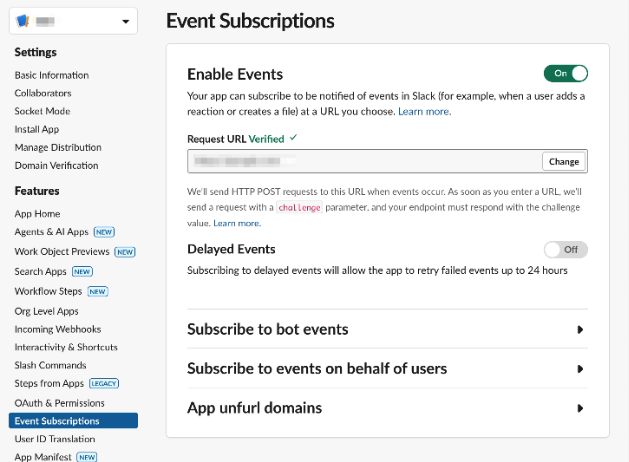Go to Incoming Webhooks

[x=58, y=329]
